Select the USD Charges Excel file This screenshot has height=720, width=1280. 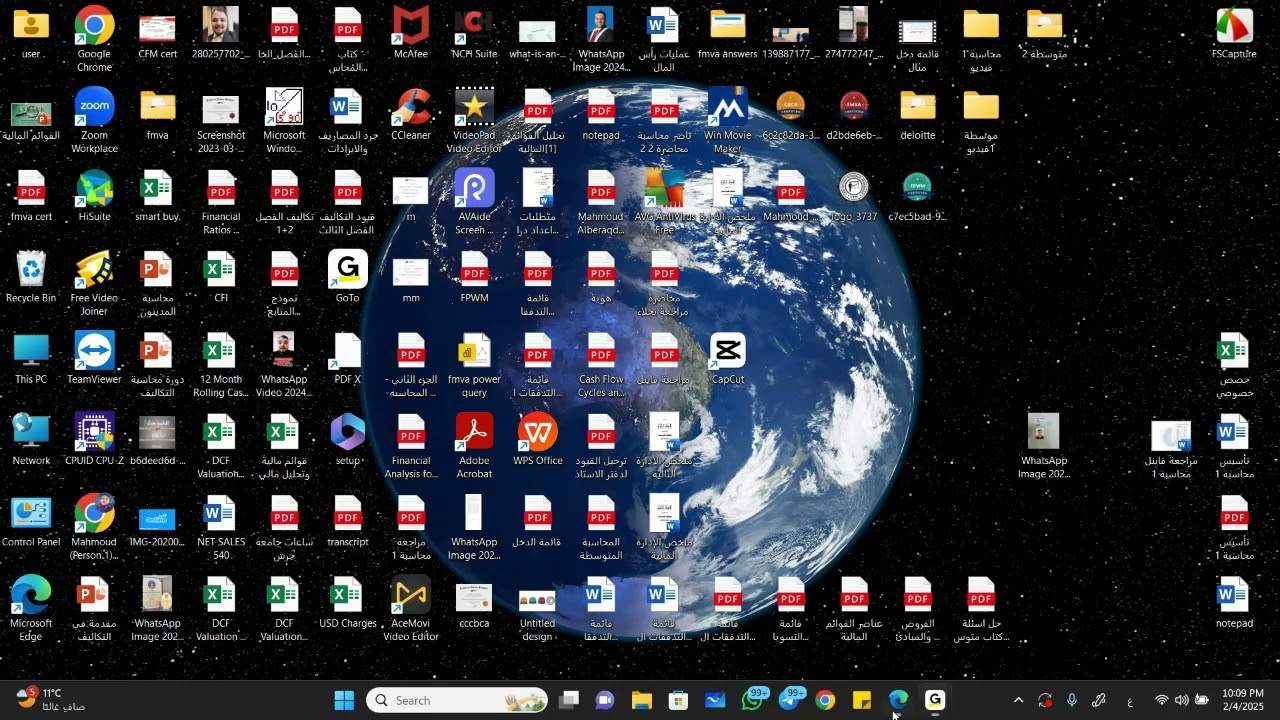[x=347, y=601]
